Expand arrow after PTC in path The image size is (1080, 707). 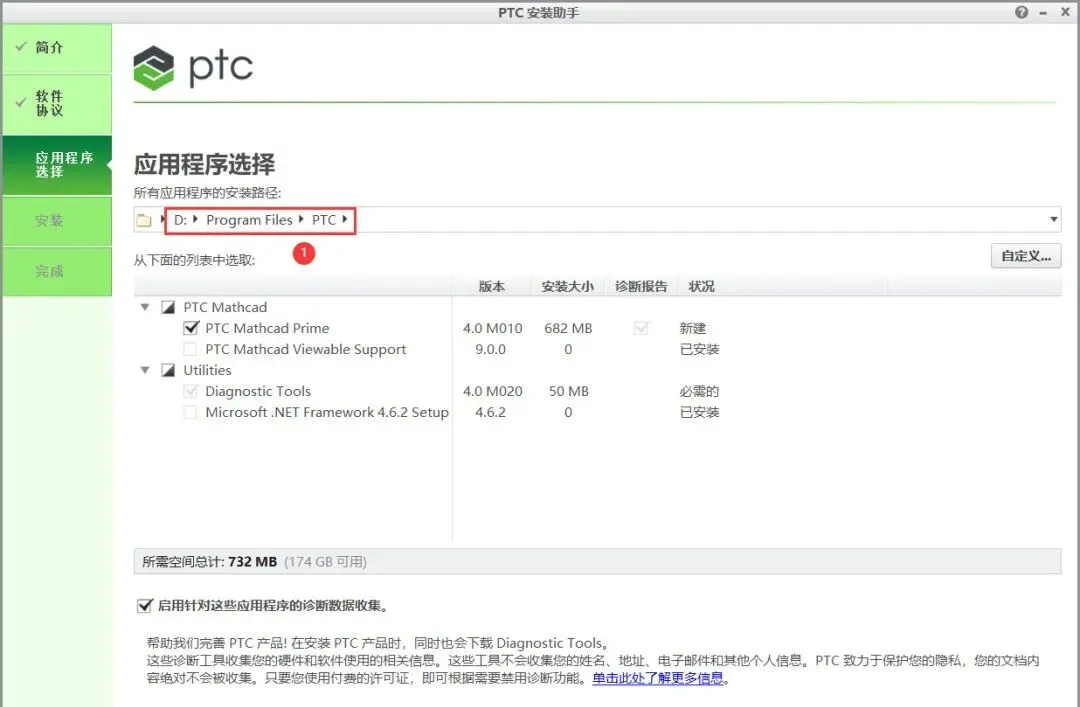click(x=344, y=219)
